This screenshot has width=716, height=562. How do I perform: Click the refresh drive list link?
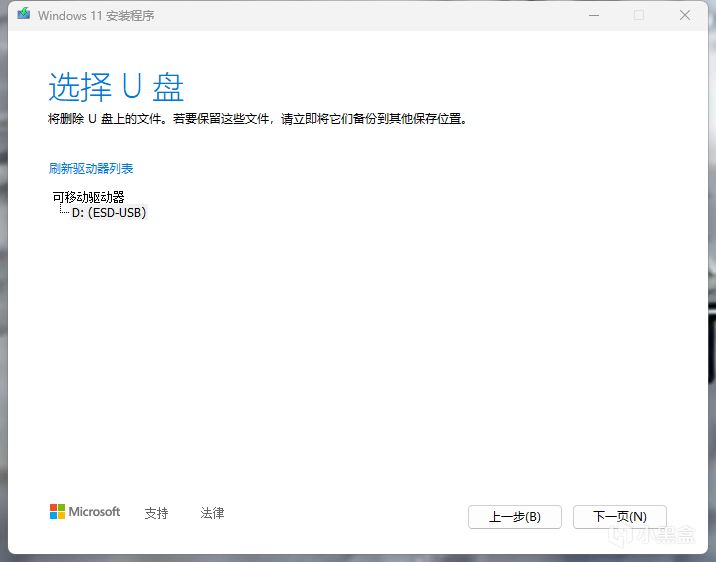point(91,168)
